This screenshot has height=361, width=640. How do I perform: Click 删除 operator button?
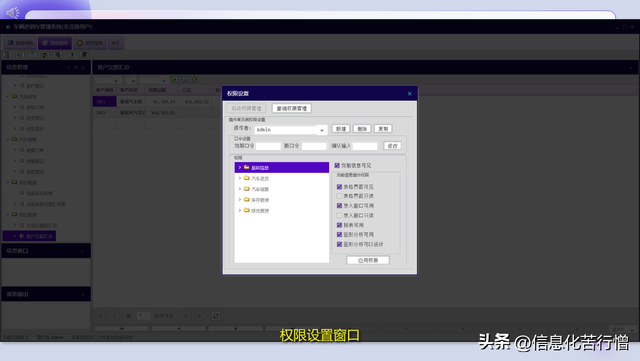click(x=362, y=129)
